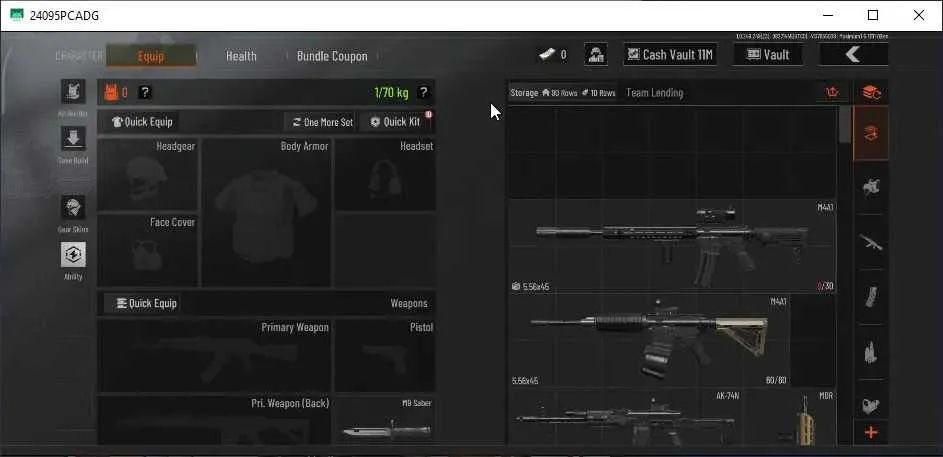Click the orange plus icon in the sidebar
943x457 pixels.
[871, 432]
